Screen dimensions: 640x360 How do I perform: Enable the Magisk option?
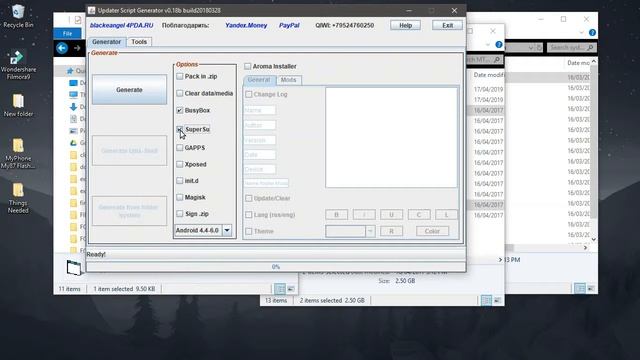tap(180, 197)
